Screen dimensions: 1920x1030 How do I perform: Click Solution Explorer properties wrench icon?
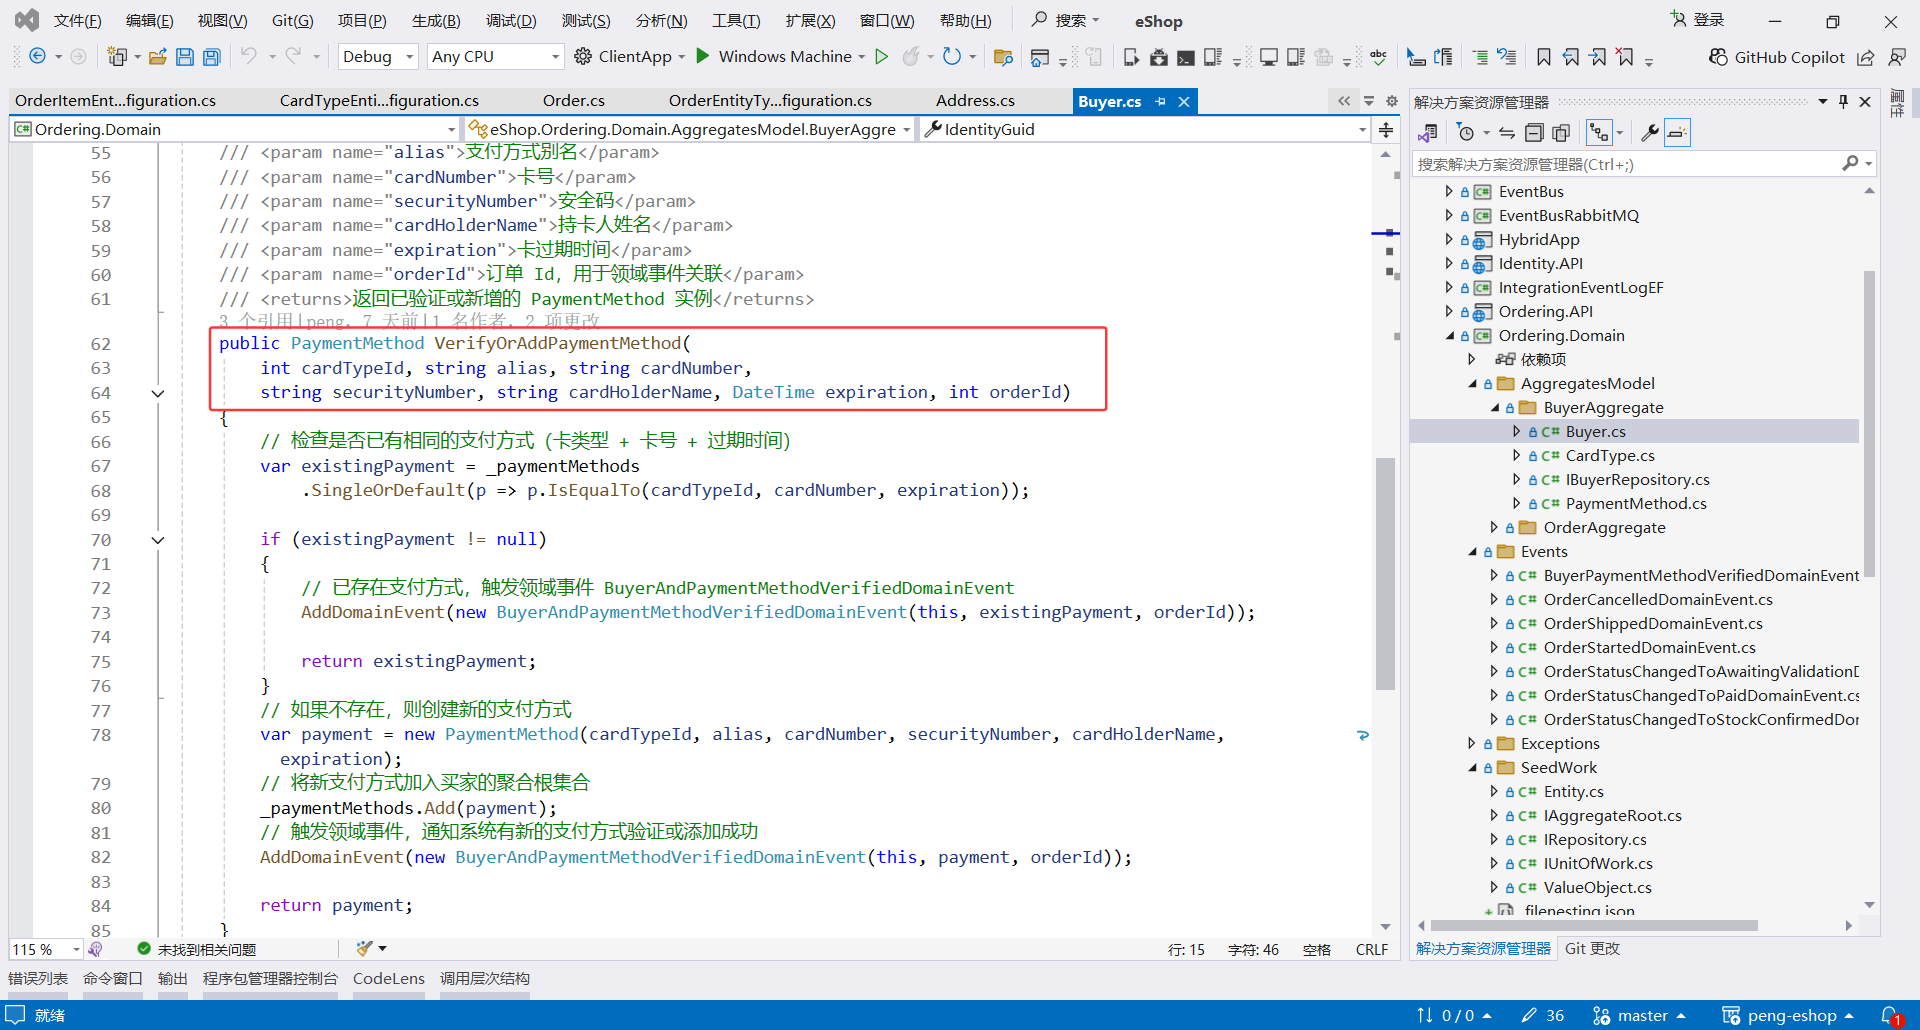coord(1650,132)
